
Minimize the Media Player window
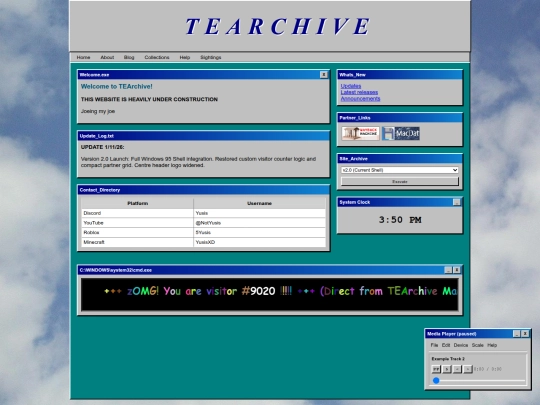click(x=517, y=334)
